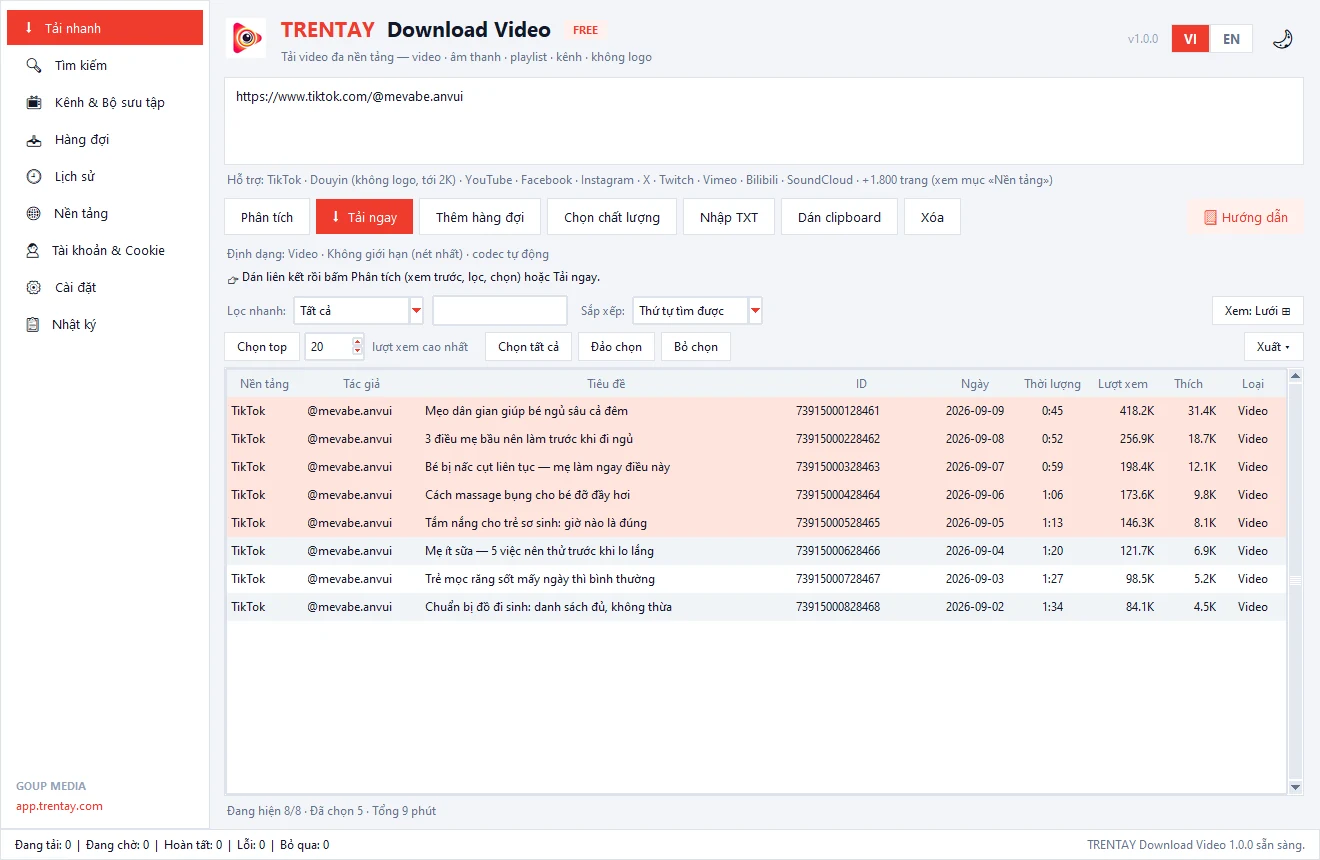Open Tải nhanh in the sidebar
1320x860 pixels.
pos(105,28)
